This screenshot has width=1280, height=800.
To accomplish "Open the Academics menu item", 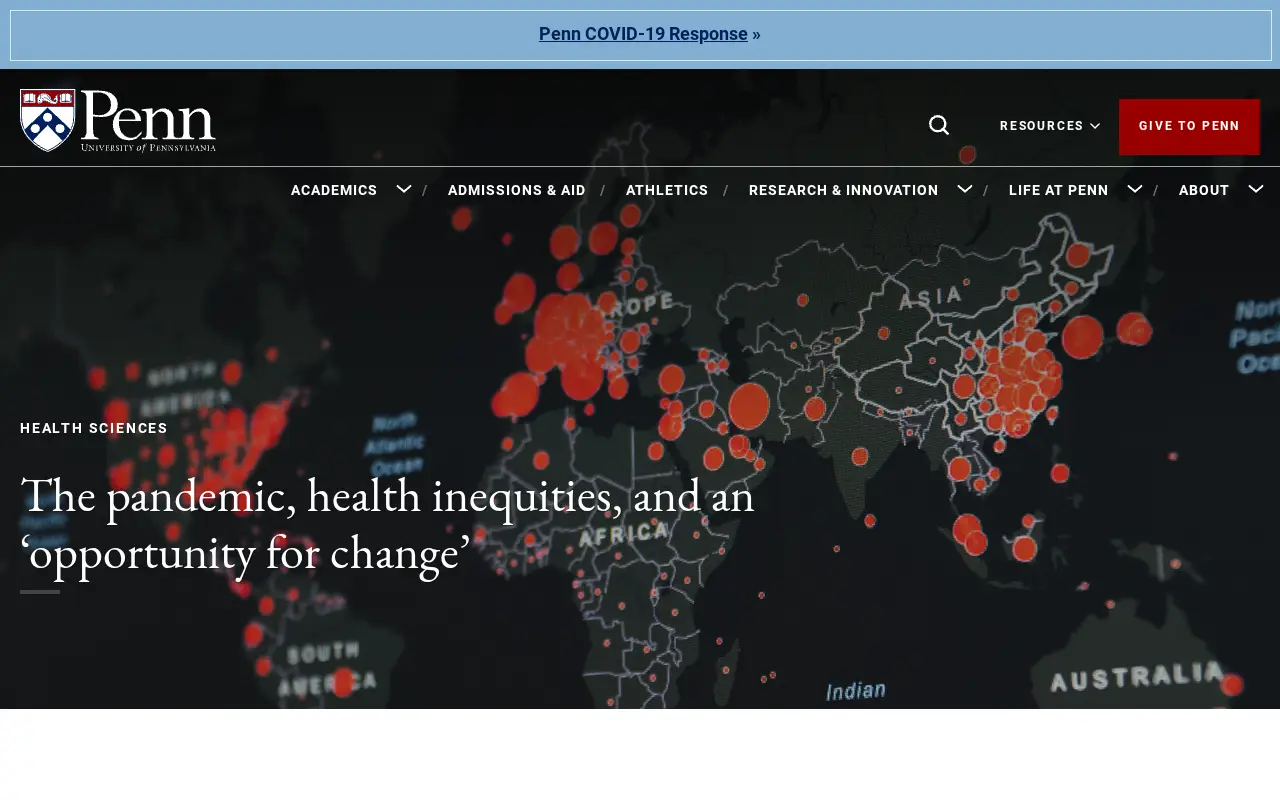I will point(334,190).
